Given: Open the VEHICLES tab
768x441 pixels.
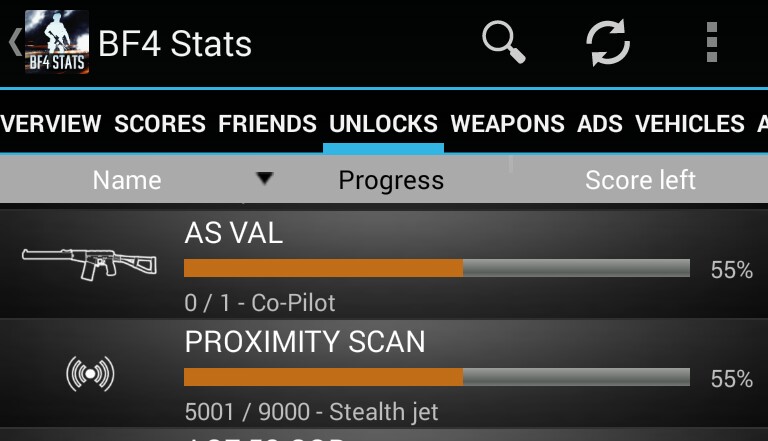Looking at the screenshot, I should pyautogui.click(x=690, y=124).
